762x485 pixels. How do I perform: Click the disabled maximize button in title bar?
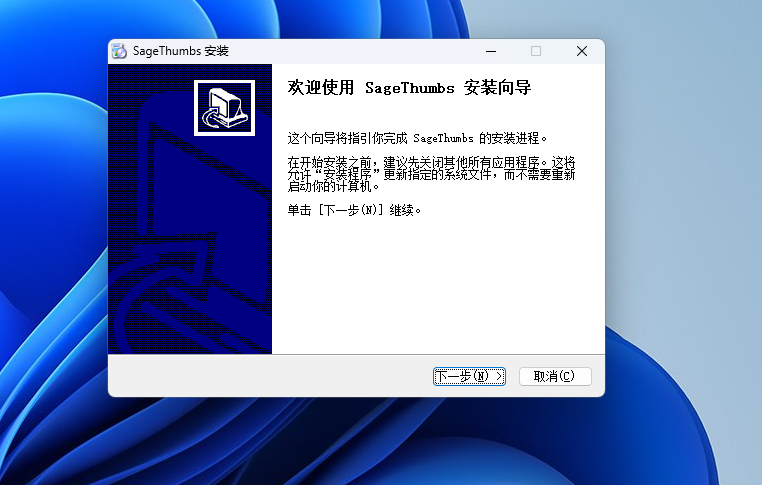(x=536, y=51)
